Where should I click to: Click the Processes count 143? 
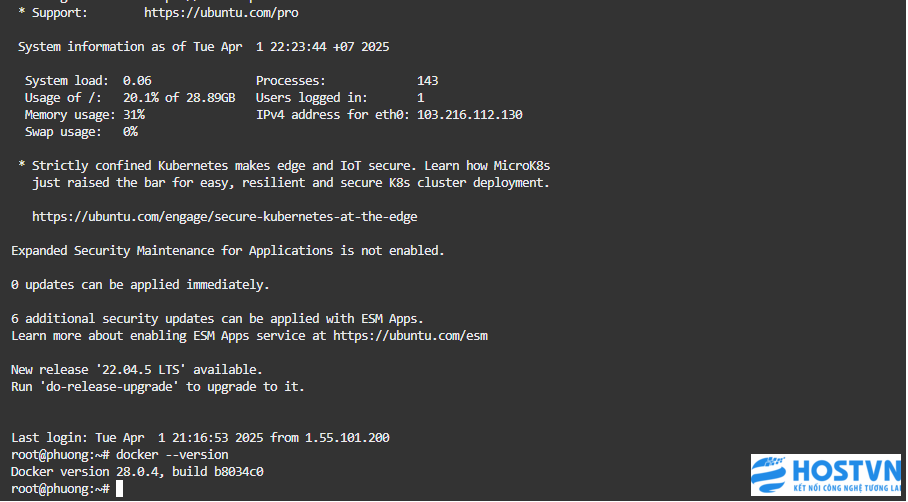point(427,80)
